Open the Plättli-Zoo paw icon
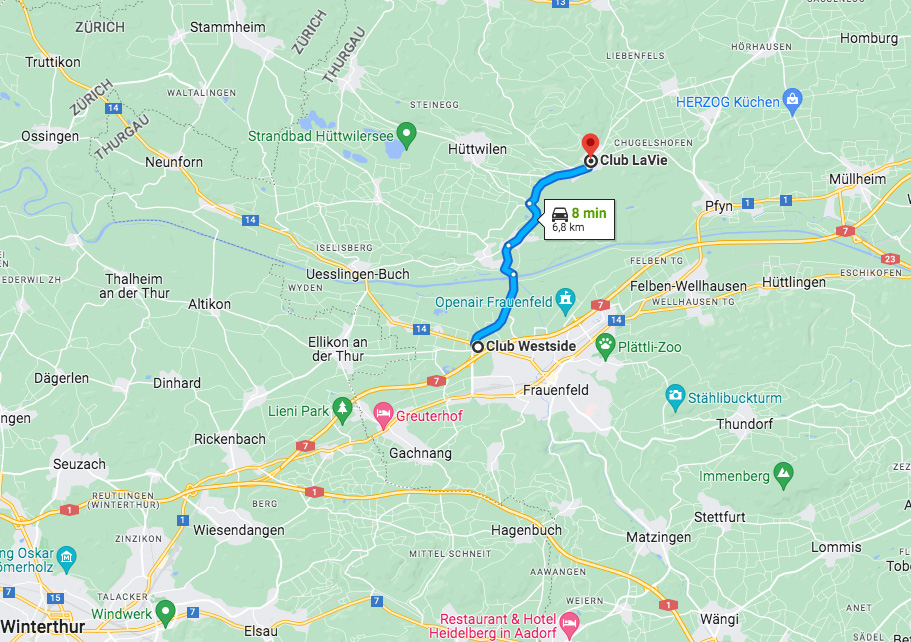Viewport: 911px width, 642px height. 605,347
